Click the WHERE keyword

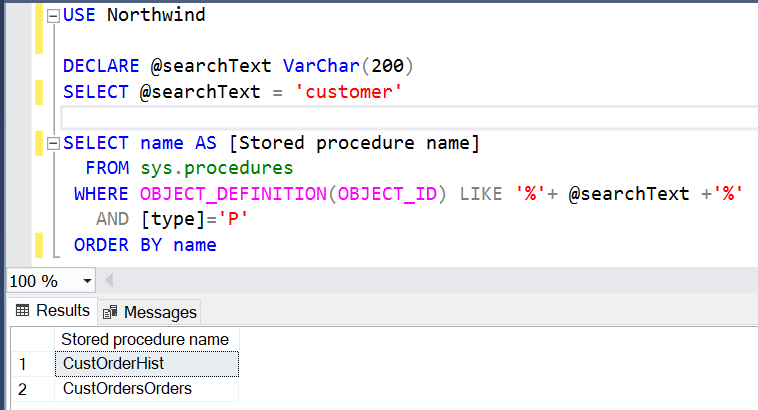[x=101, y=194]
